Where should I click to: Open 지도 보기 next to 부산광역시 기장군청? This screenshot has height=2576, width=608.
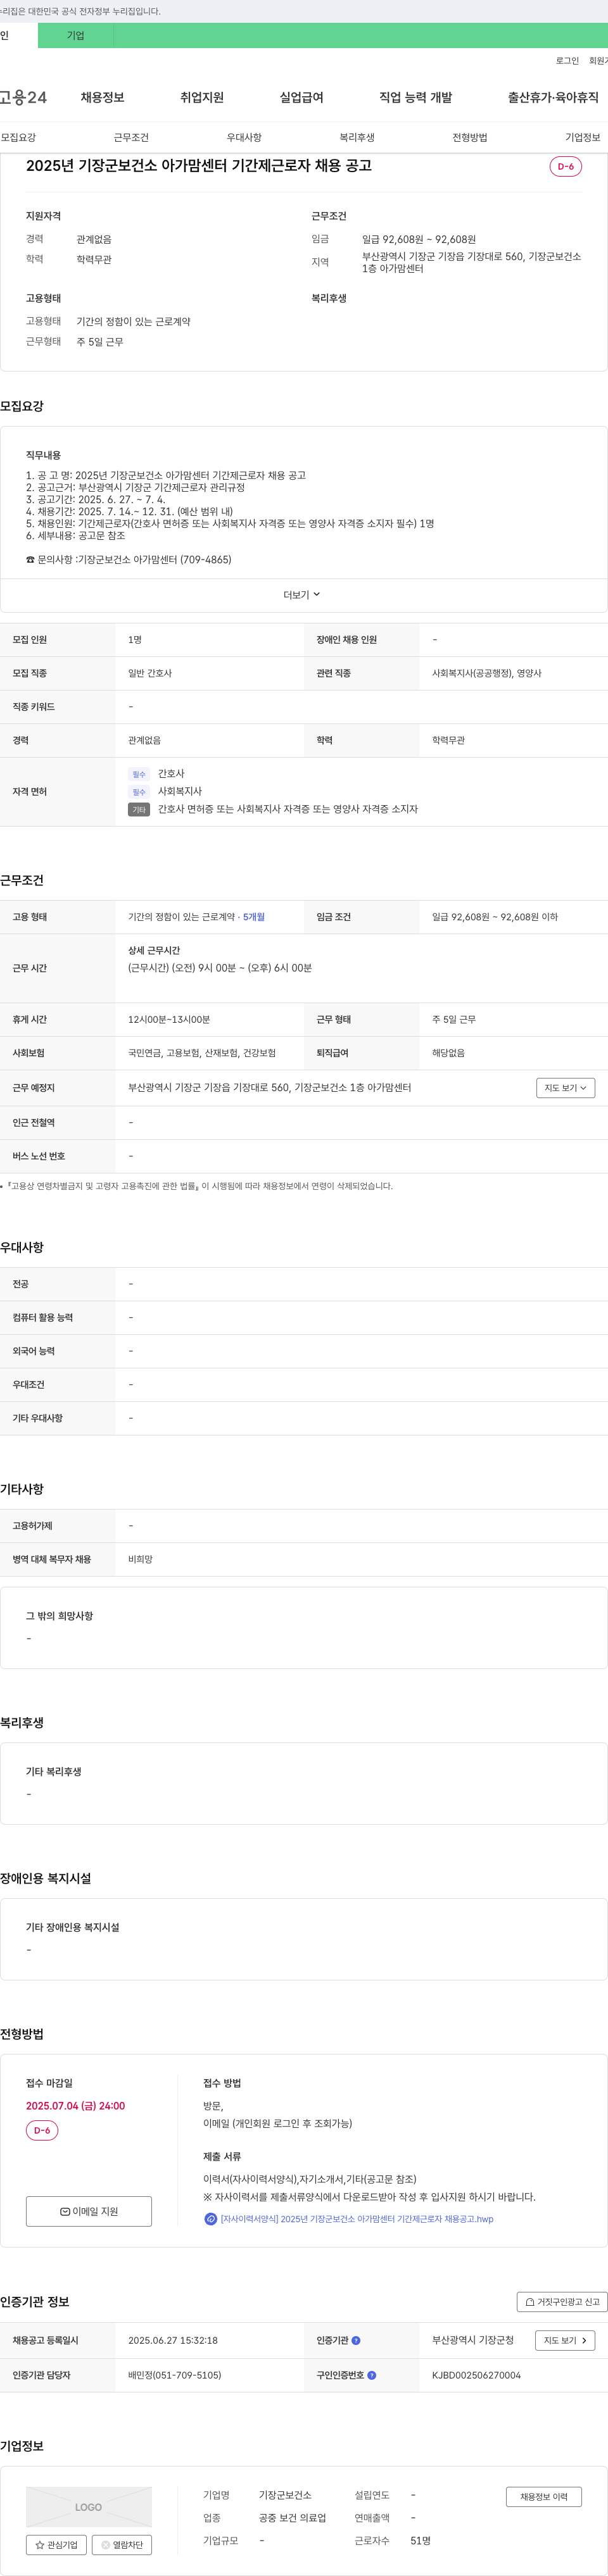click(x=566, y=2341)
